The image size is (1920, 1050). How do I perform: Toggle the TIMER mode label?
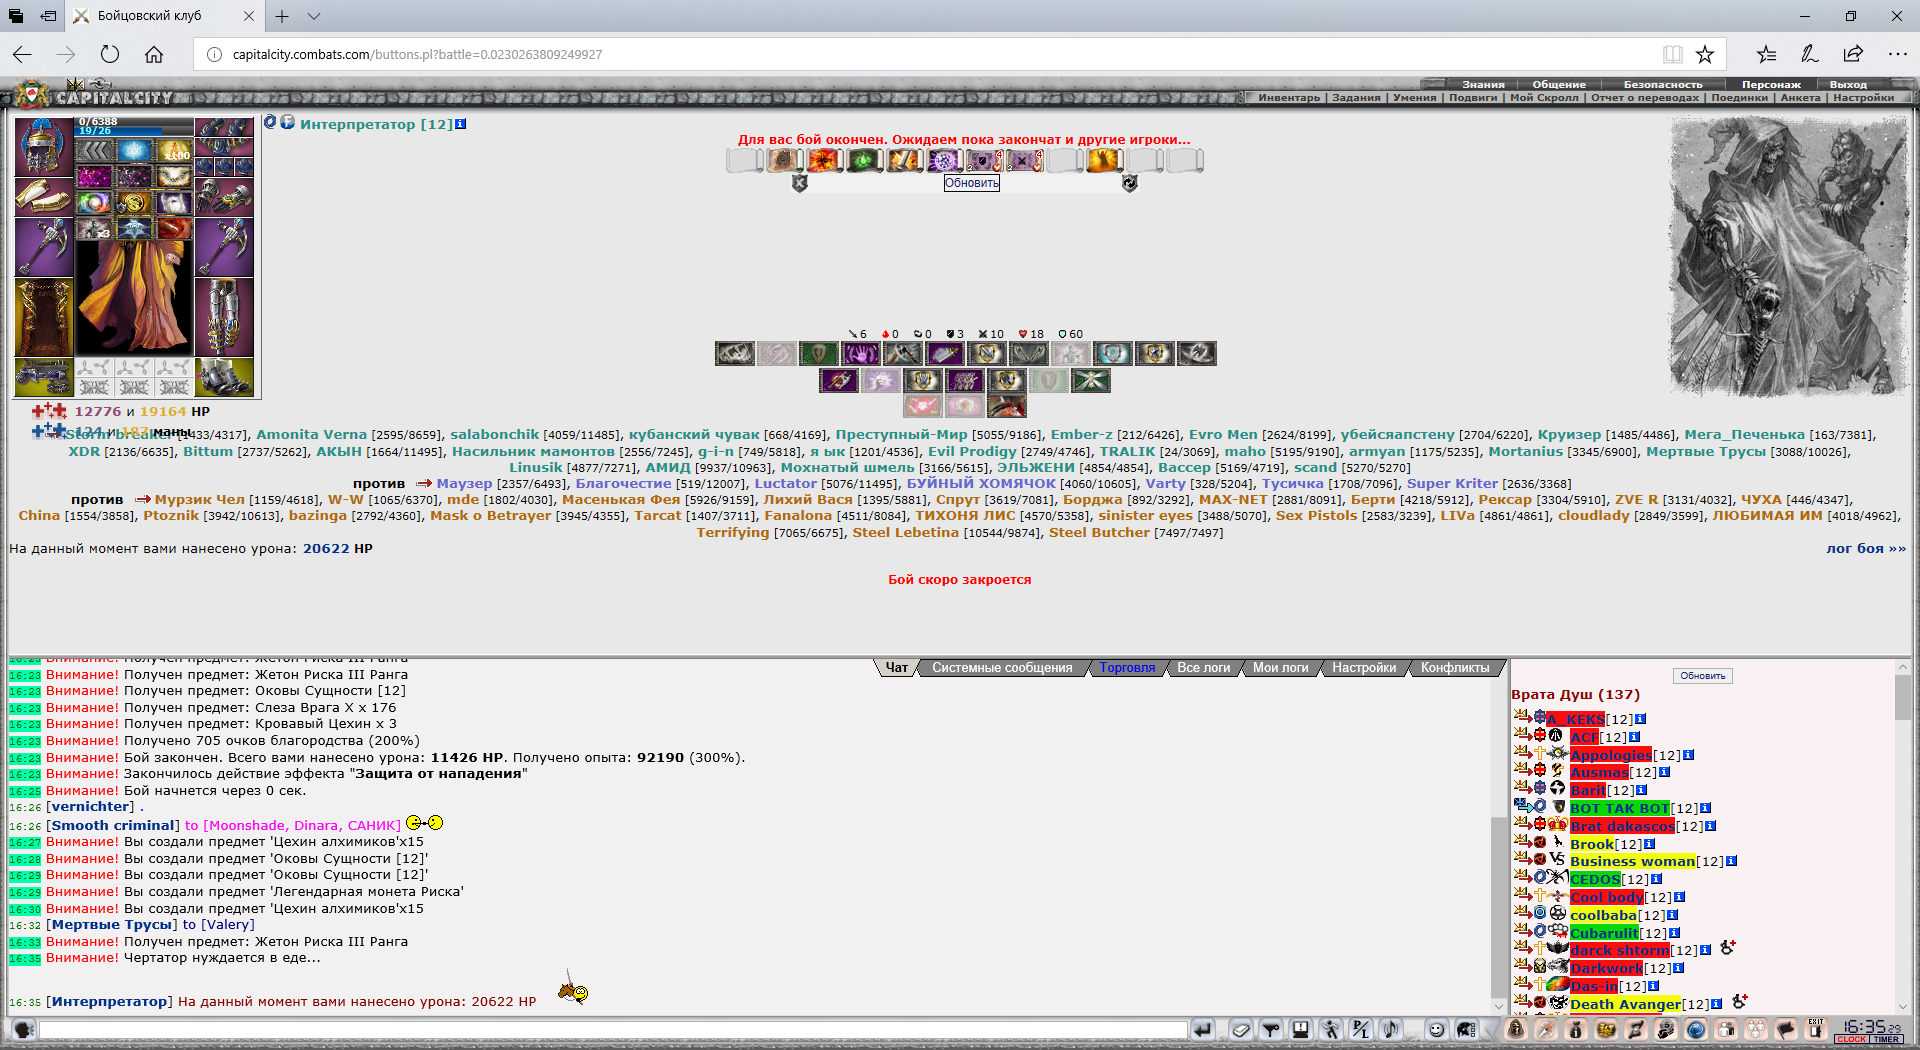coord(1887,1040)
